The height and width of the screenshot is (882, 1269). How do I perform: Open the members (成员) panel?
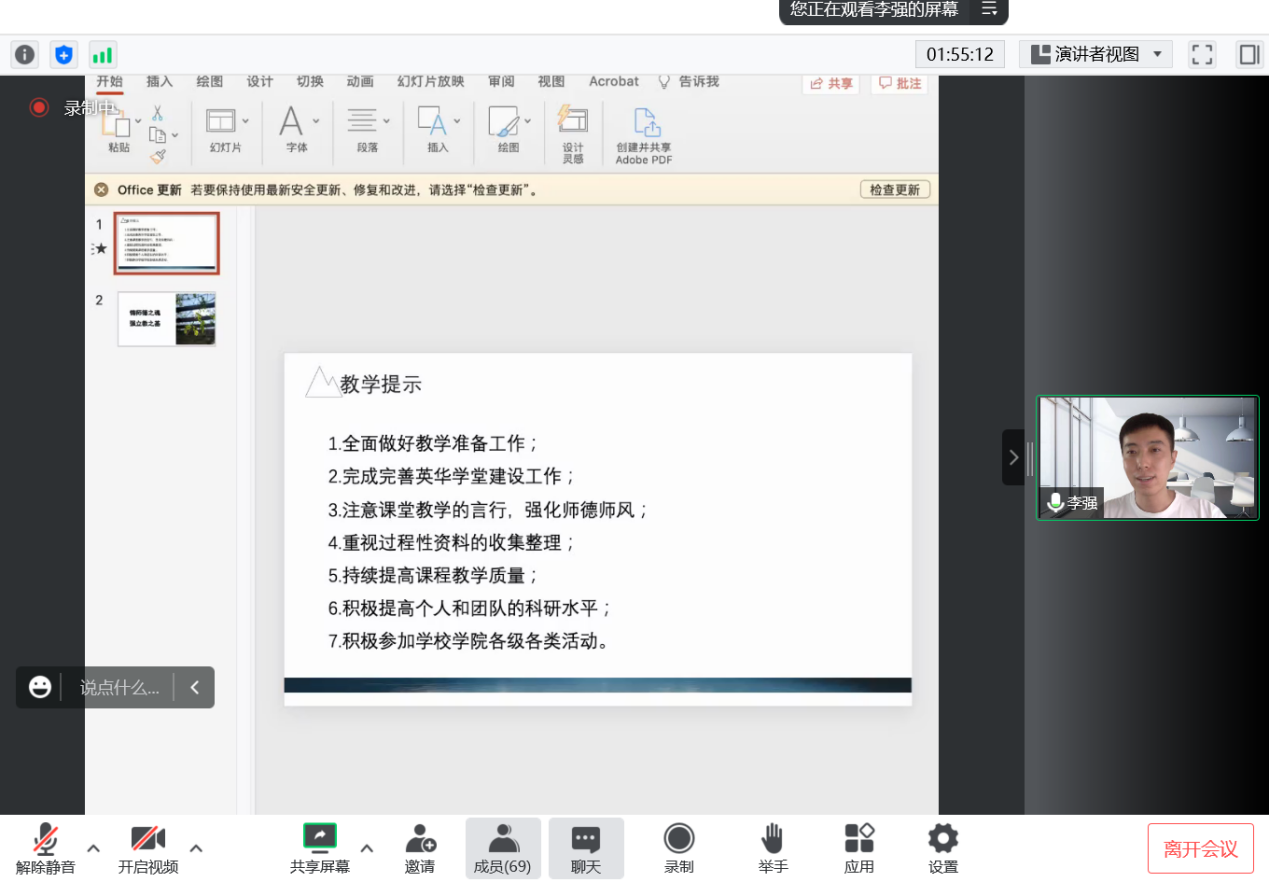click(503, 849)
